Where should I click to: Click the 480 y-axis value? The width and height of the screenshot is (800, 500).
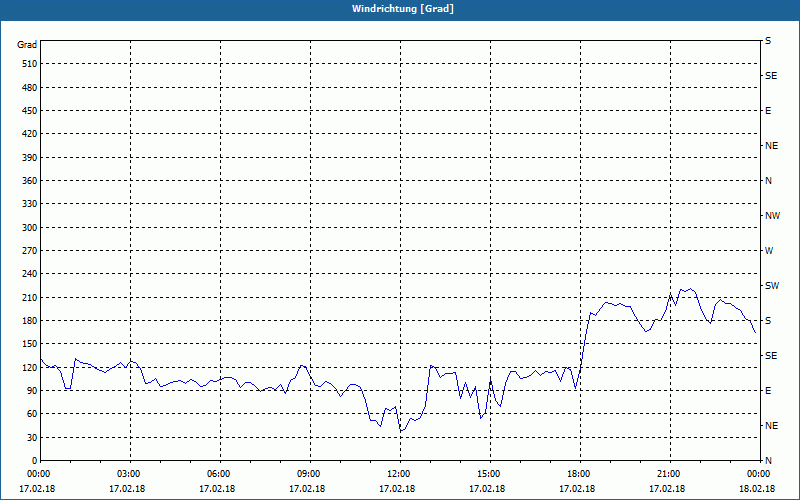tap(30, 88)
